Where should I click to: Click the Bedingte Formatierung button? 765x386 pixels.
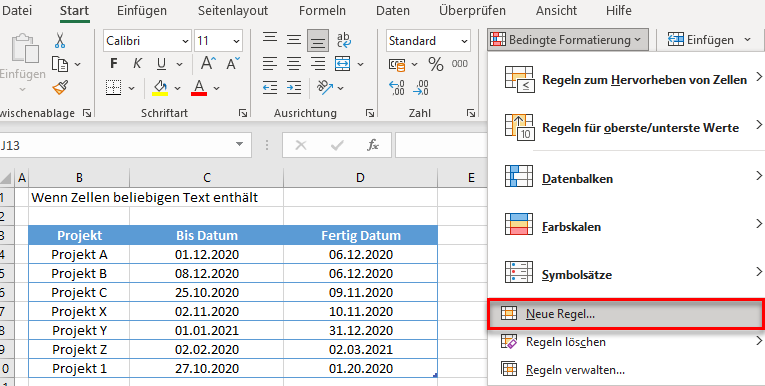tap(567, 40)
